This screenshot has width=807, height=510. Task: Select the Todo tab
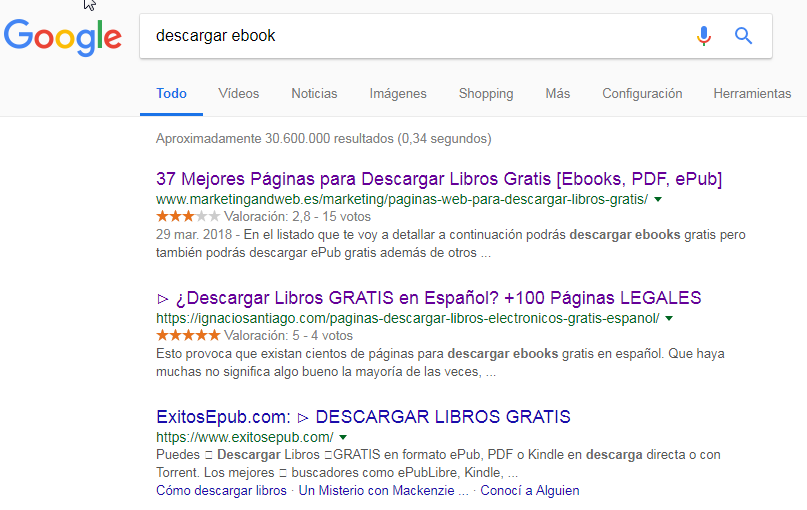coord(171,94)
